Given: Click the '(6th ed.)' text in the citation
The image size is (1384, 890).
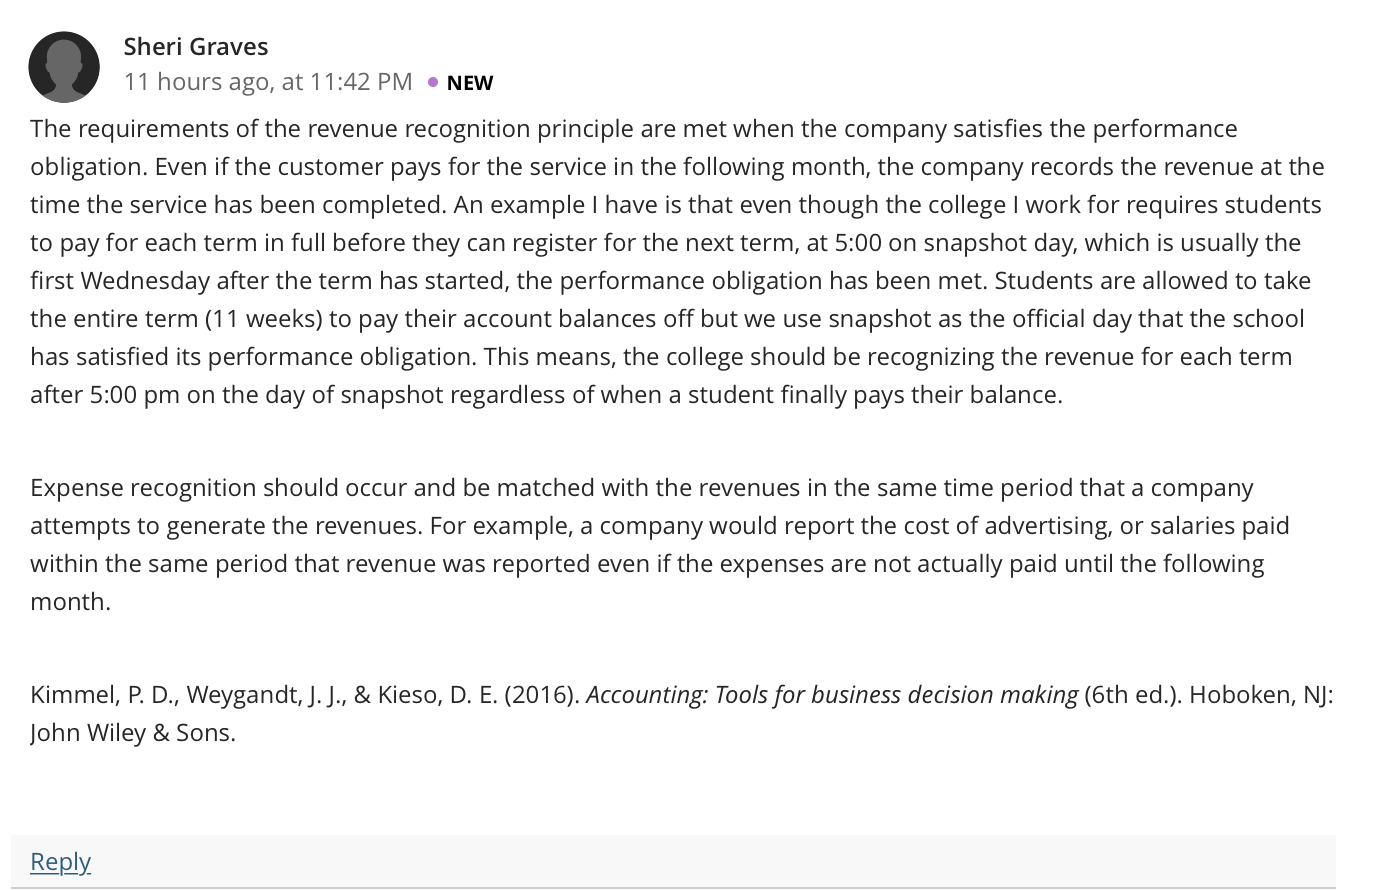Looking at the screenshot, I should [1133, 695].
